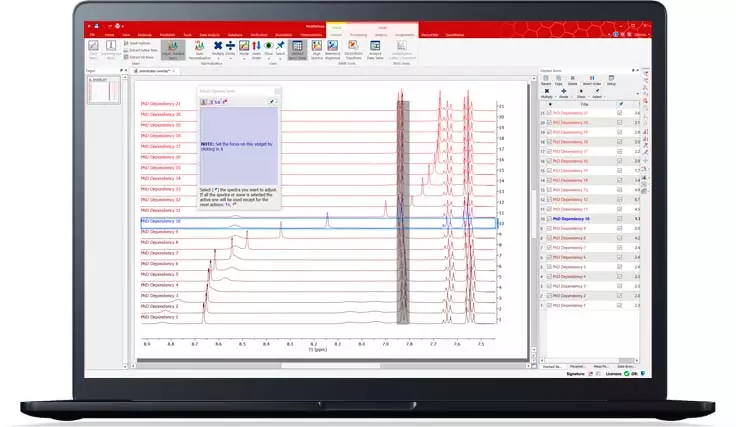Open the Stacked Items Table ribbon button

click(x=297, y=50)
